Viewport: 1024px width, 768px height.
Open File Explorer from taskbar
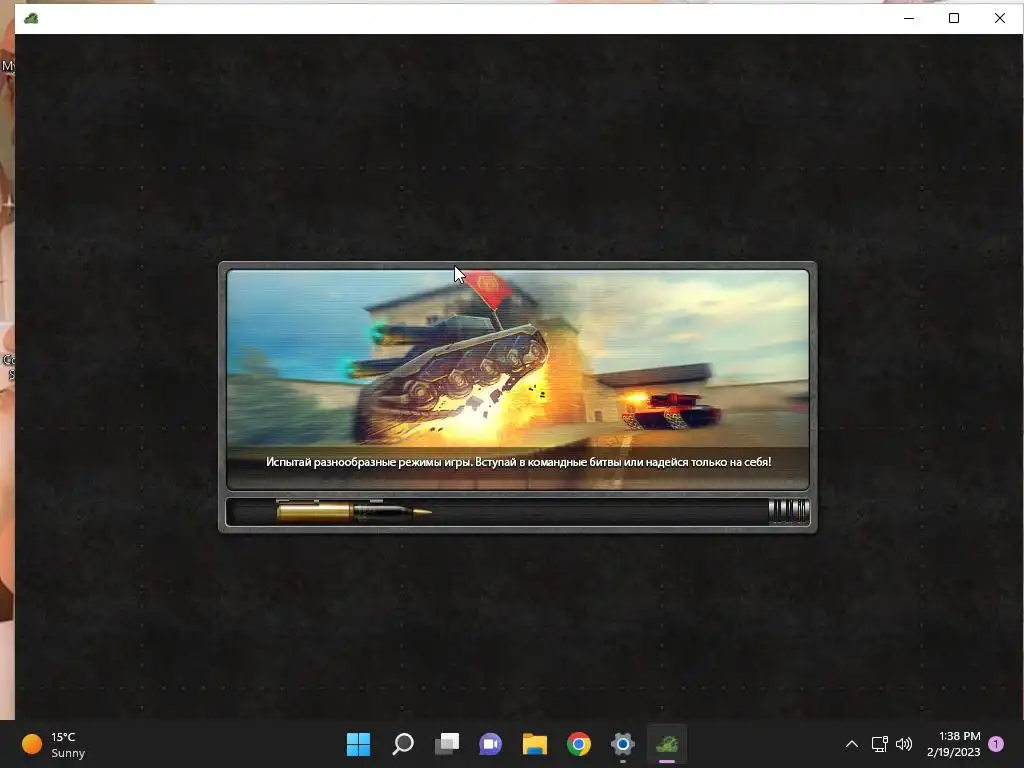point(534,744)
